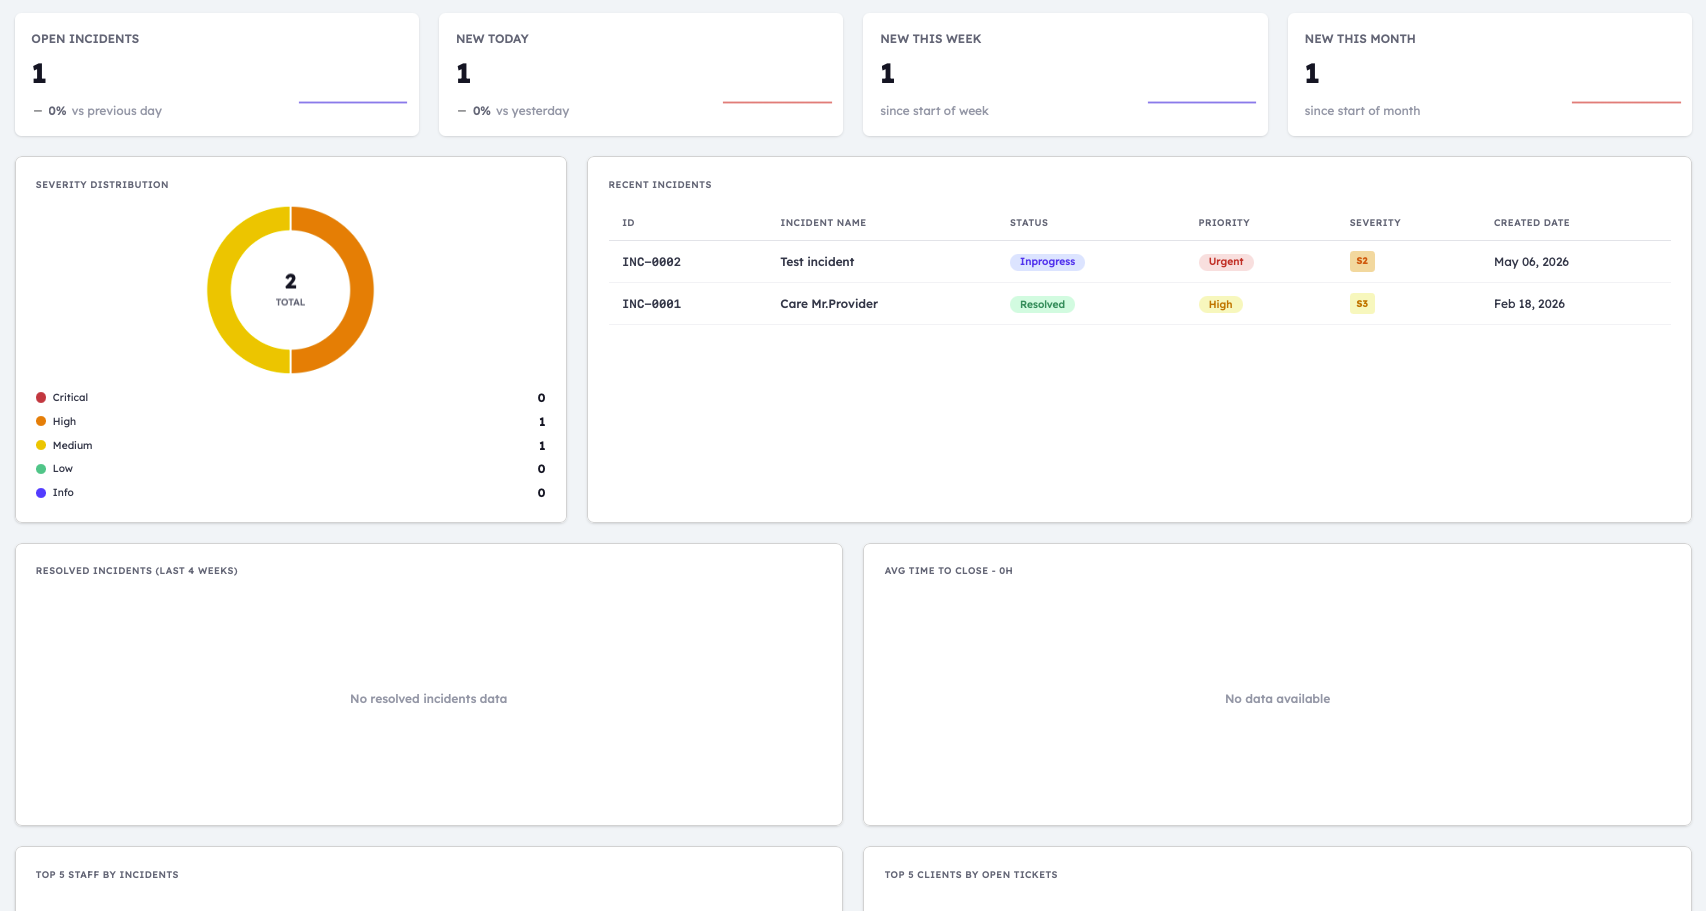This screenshot has width=1706, height=911.
Task: Click the No data available message
Action: (1277, 699)
